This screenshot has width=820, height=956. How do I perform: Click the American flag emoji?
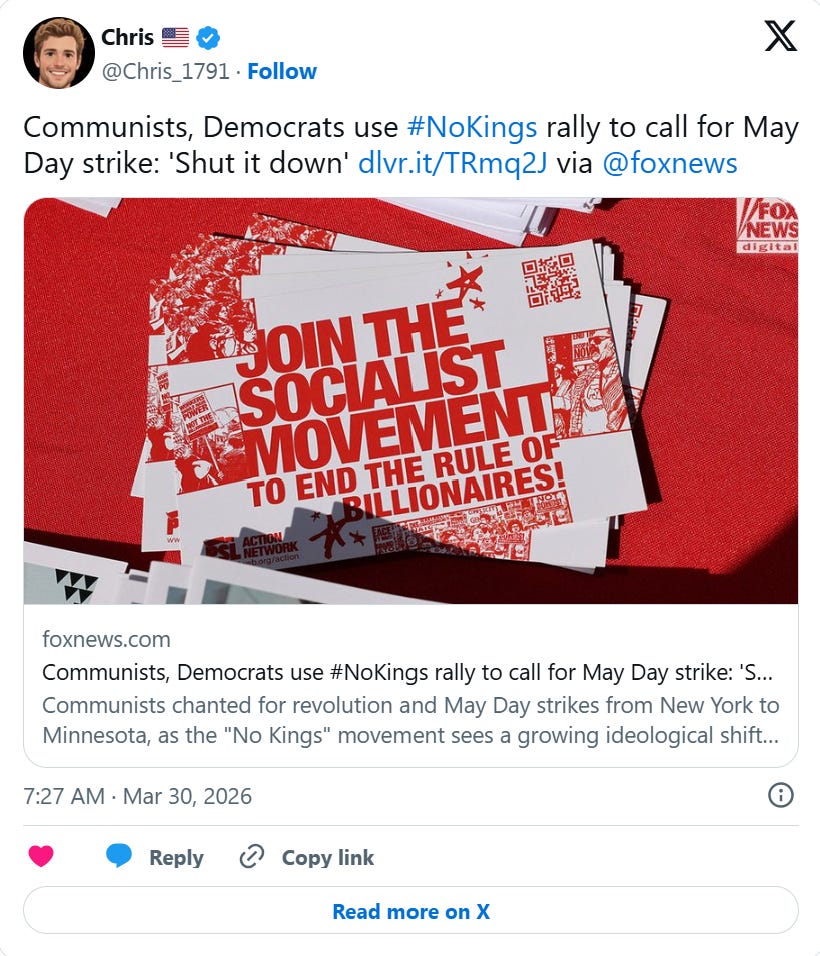click(x=175, y=38)
